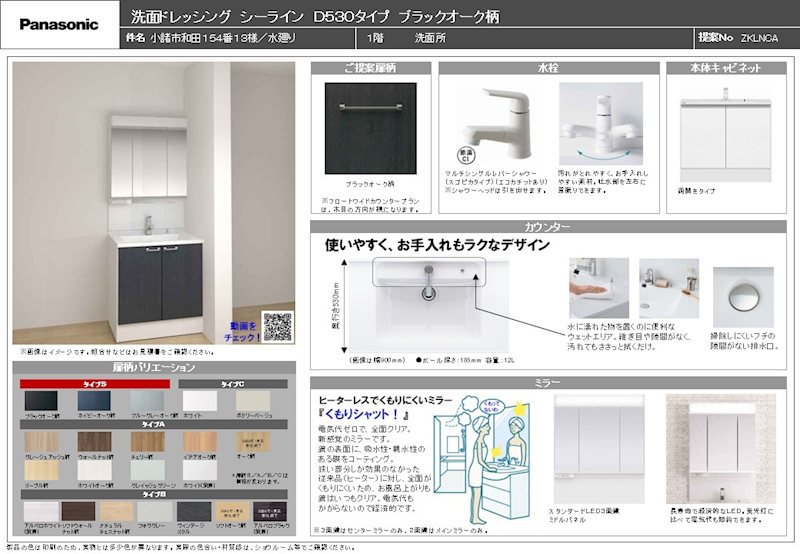Select the グレージュアッシュ柄 swatch

[41, 442]
